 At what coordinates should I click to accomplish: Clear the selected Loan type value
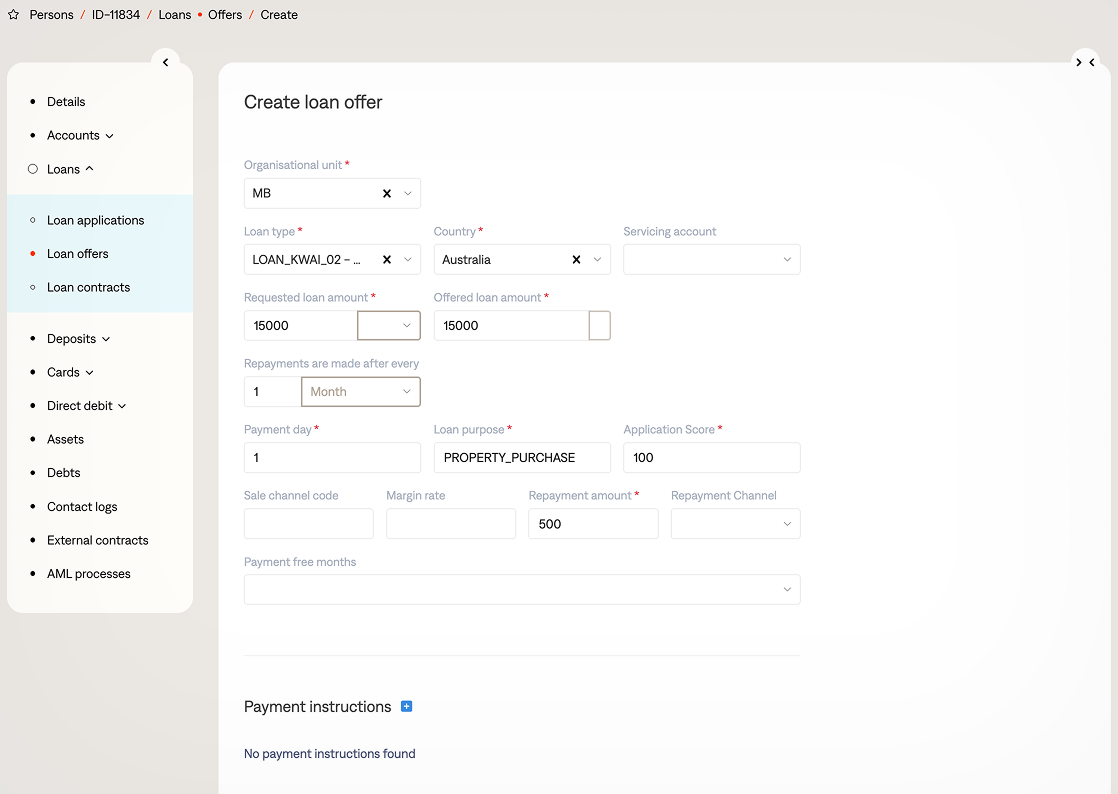(x=387, y=259)
